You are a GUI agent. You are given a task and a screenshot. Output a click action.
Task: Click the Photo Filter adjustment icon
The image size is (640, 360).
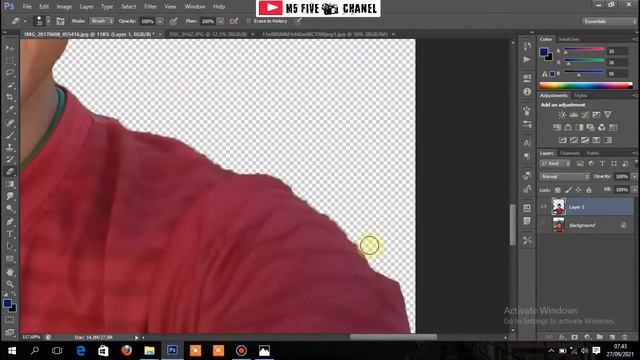tap(590, 127)
